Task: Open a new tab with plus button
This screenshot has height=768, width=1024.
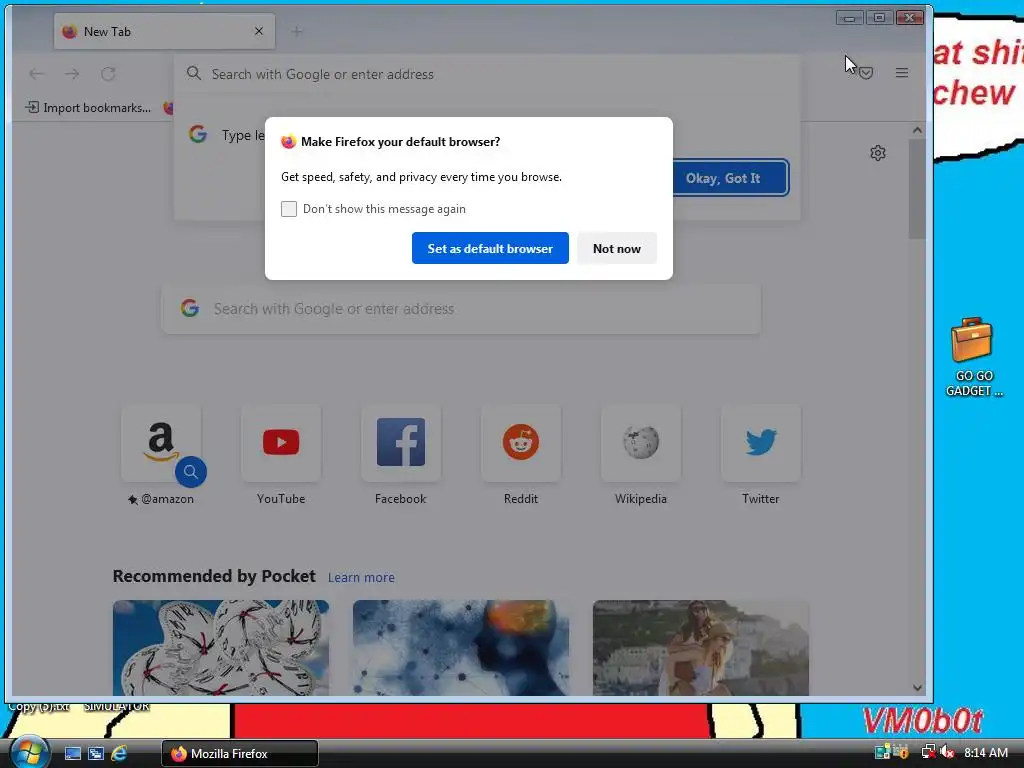Action: pyautogui.click(x=296, y=31)
